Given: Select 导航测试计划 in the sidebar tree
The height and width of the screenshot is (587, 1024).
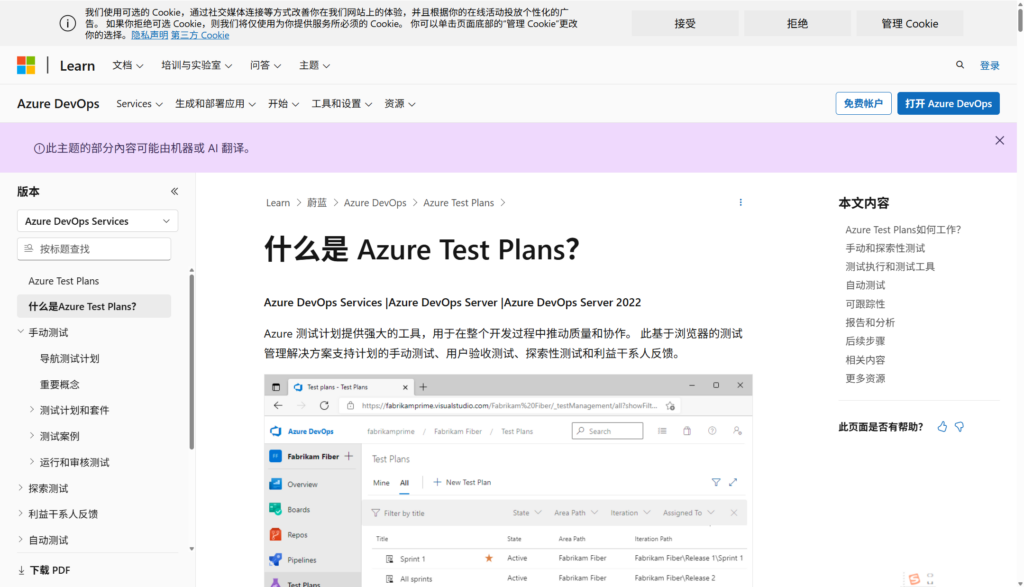Looking at the screenshot, I should [69, 358].
